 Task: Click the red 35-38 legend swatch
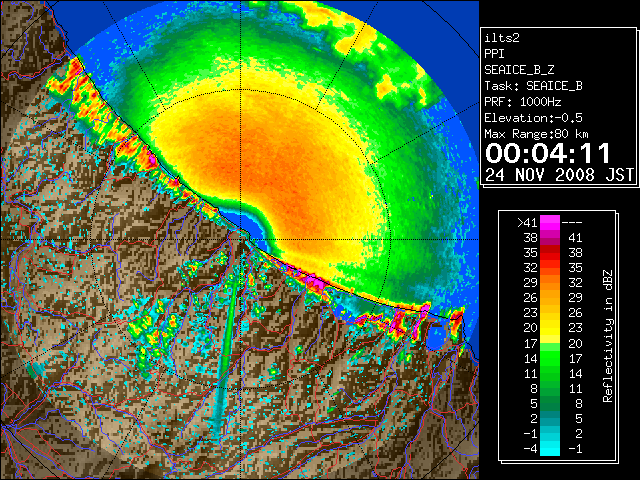click(550, 253)
